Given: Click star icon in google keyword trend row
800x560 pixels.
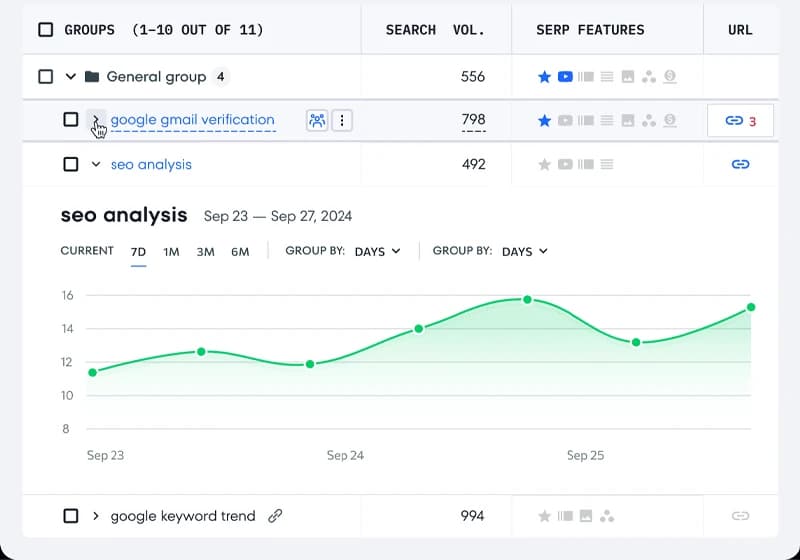Looking at the screenshot, I should click(544, 516).
